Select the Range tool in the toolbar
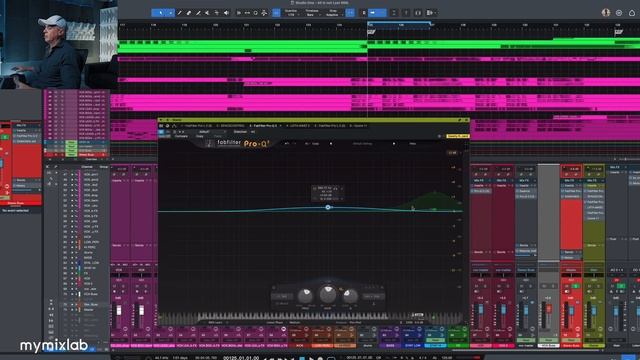Viewport: 640px width, 360px height. (x=171, y=13)
